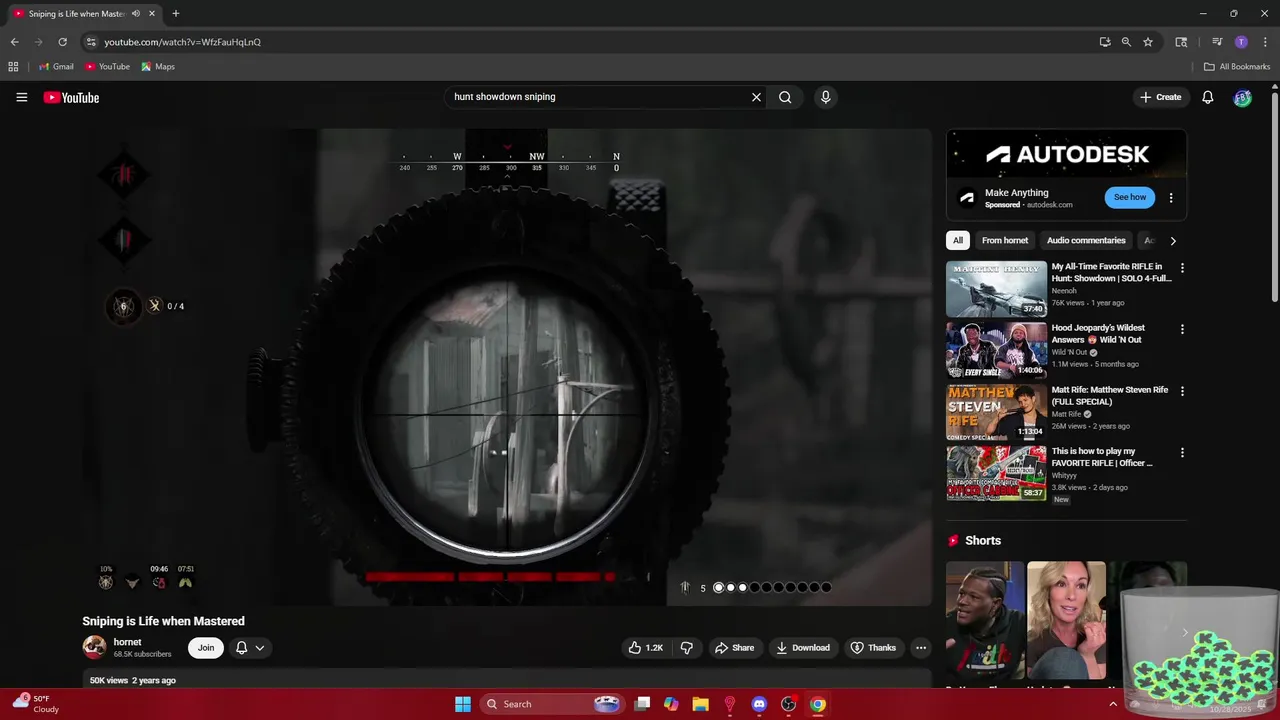Image resolution: width=1280 pixels, height=720 pixels.
Task: Open options for Officer Carbine video
Action: coord(1182,452)
